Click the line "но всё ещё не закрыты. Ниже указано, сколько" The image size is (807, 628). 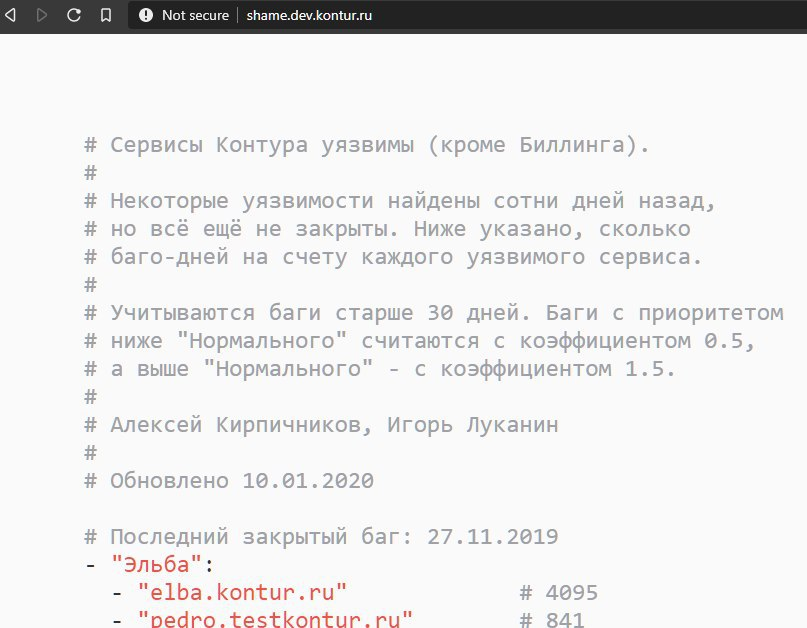[388, 229]
